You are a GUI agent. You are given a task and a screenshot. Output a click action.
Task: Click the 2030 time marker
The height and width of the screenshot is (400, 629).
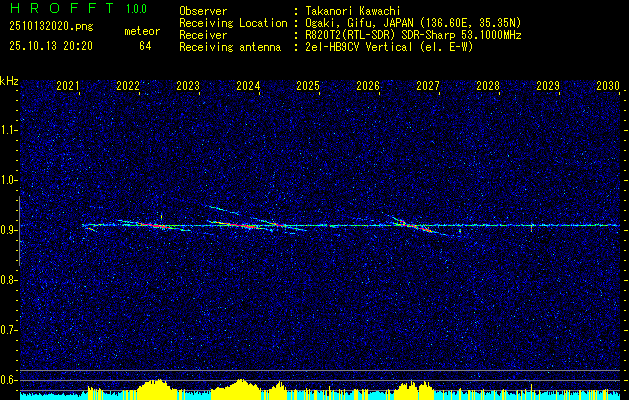point(608,86)
